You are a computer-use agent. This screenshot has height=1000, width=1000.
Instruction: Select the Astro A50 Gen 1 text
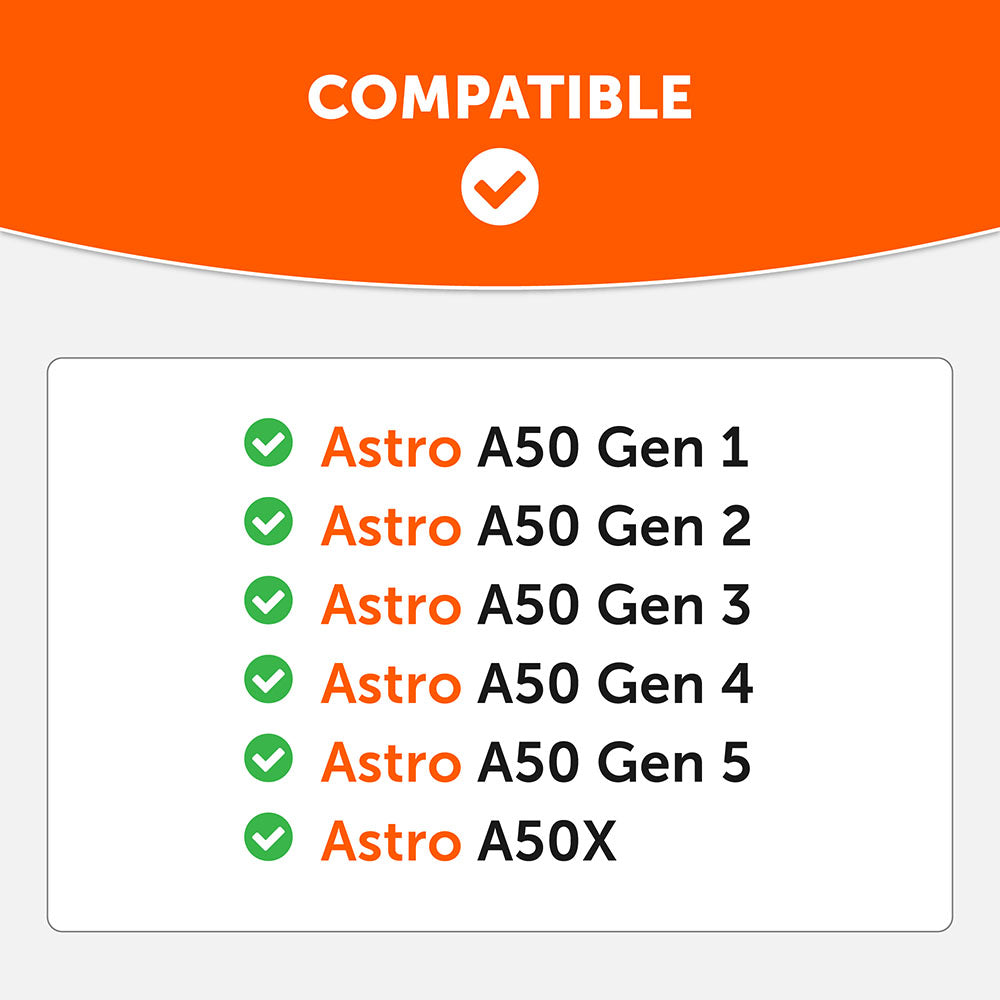pos(534,447)
